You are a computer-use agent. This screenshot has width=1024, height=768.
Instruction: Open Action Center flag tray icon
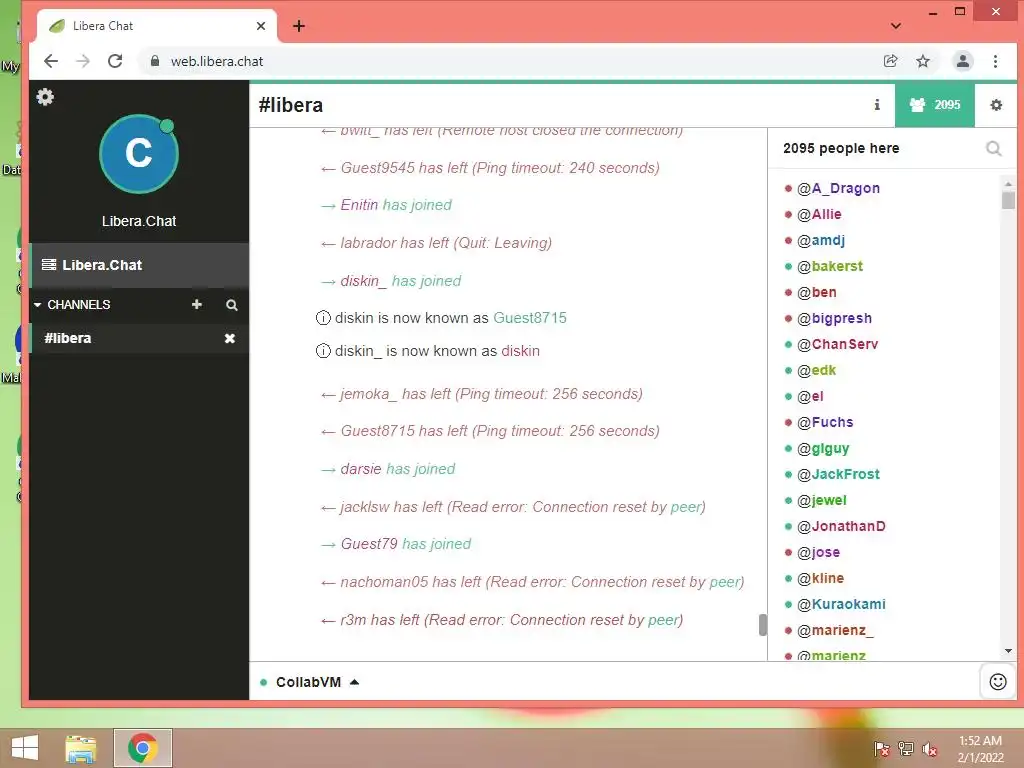[882, 749]
